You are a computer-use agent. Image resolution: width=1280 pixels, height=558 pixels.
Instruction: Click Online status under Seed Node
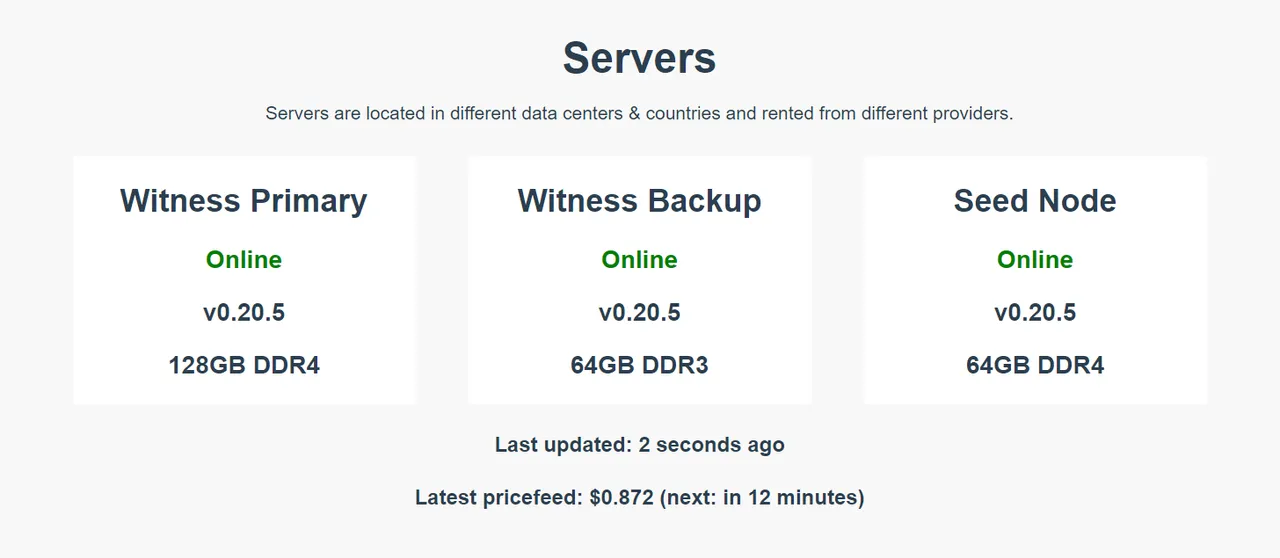click(1035, 260)
